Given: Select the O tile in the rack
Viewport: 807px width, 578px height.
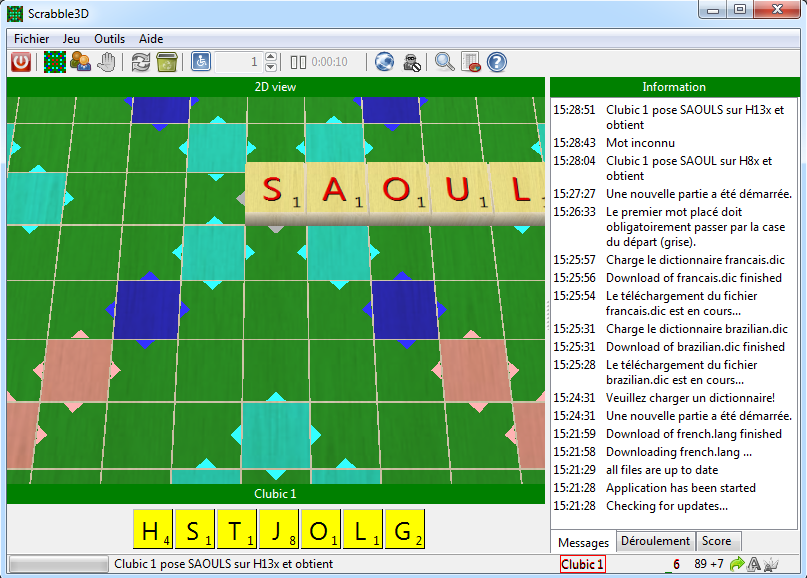Looking at the screenshot, I should click(x=321, y=529).
